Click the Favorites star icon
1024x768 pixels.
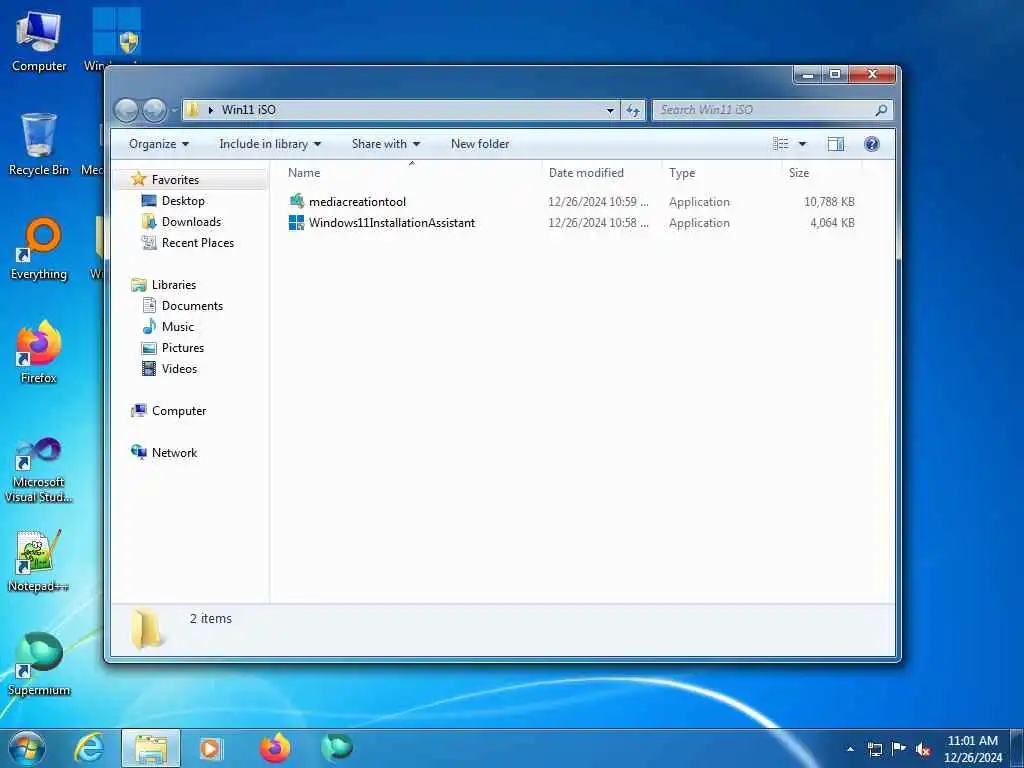(138, 179)
